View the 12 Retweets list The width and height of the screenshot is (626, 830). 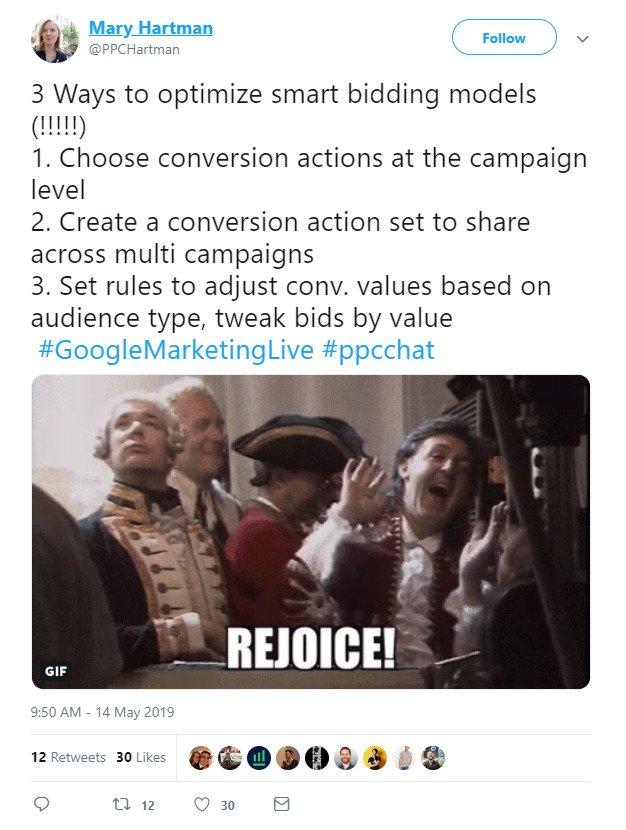click(x=68, y=757)
